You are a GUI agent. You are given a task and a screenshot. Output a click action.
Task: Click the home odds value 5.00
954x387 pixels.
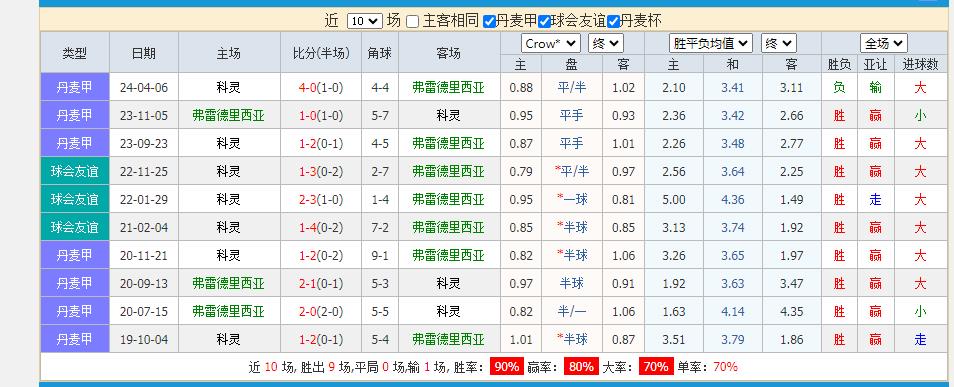coord(674,200)
